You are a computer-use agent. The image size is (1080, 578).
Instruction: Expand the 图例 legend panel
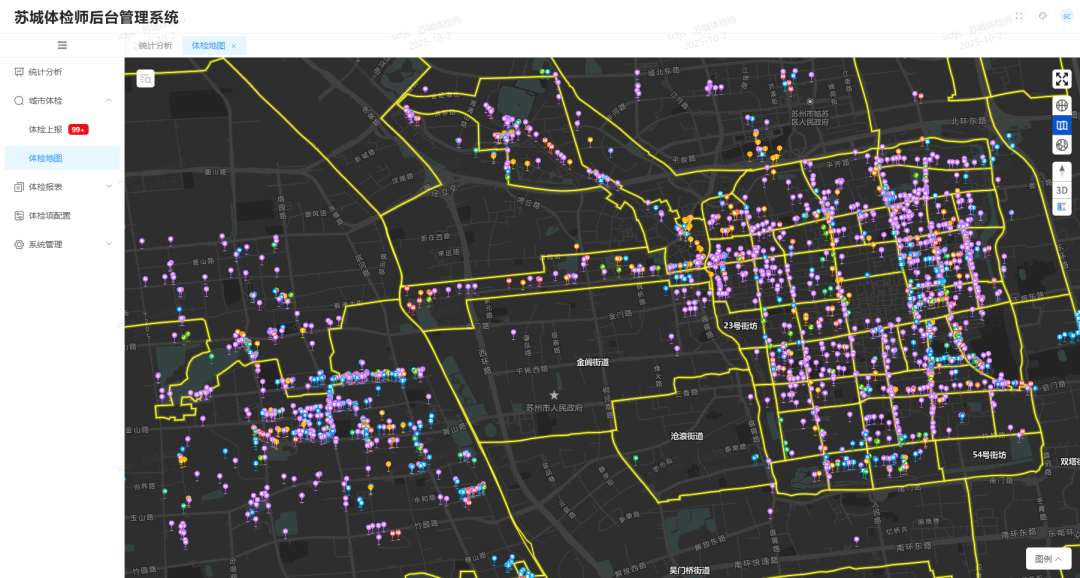1049,559
